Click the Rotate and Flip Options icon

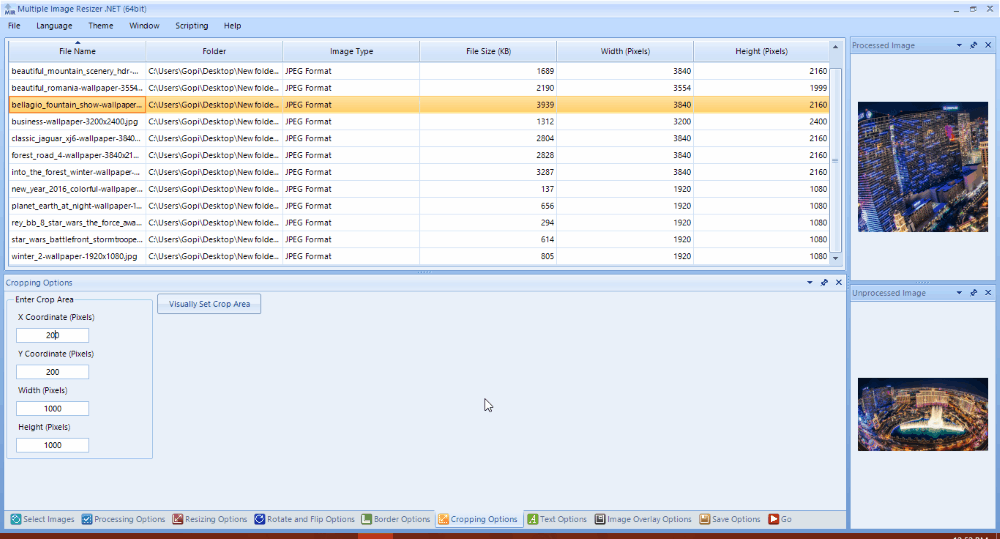coord(260,519)
